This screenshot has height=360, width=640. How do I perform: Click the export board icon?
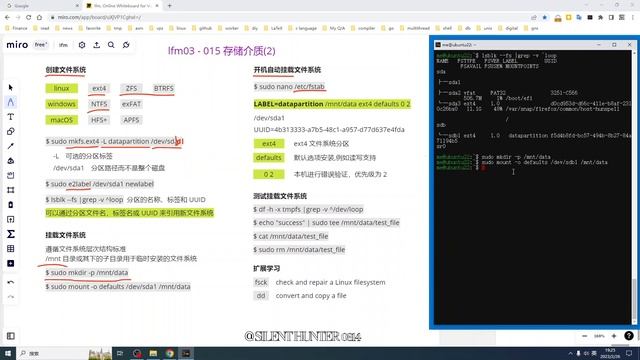[96, 45]
